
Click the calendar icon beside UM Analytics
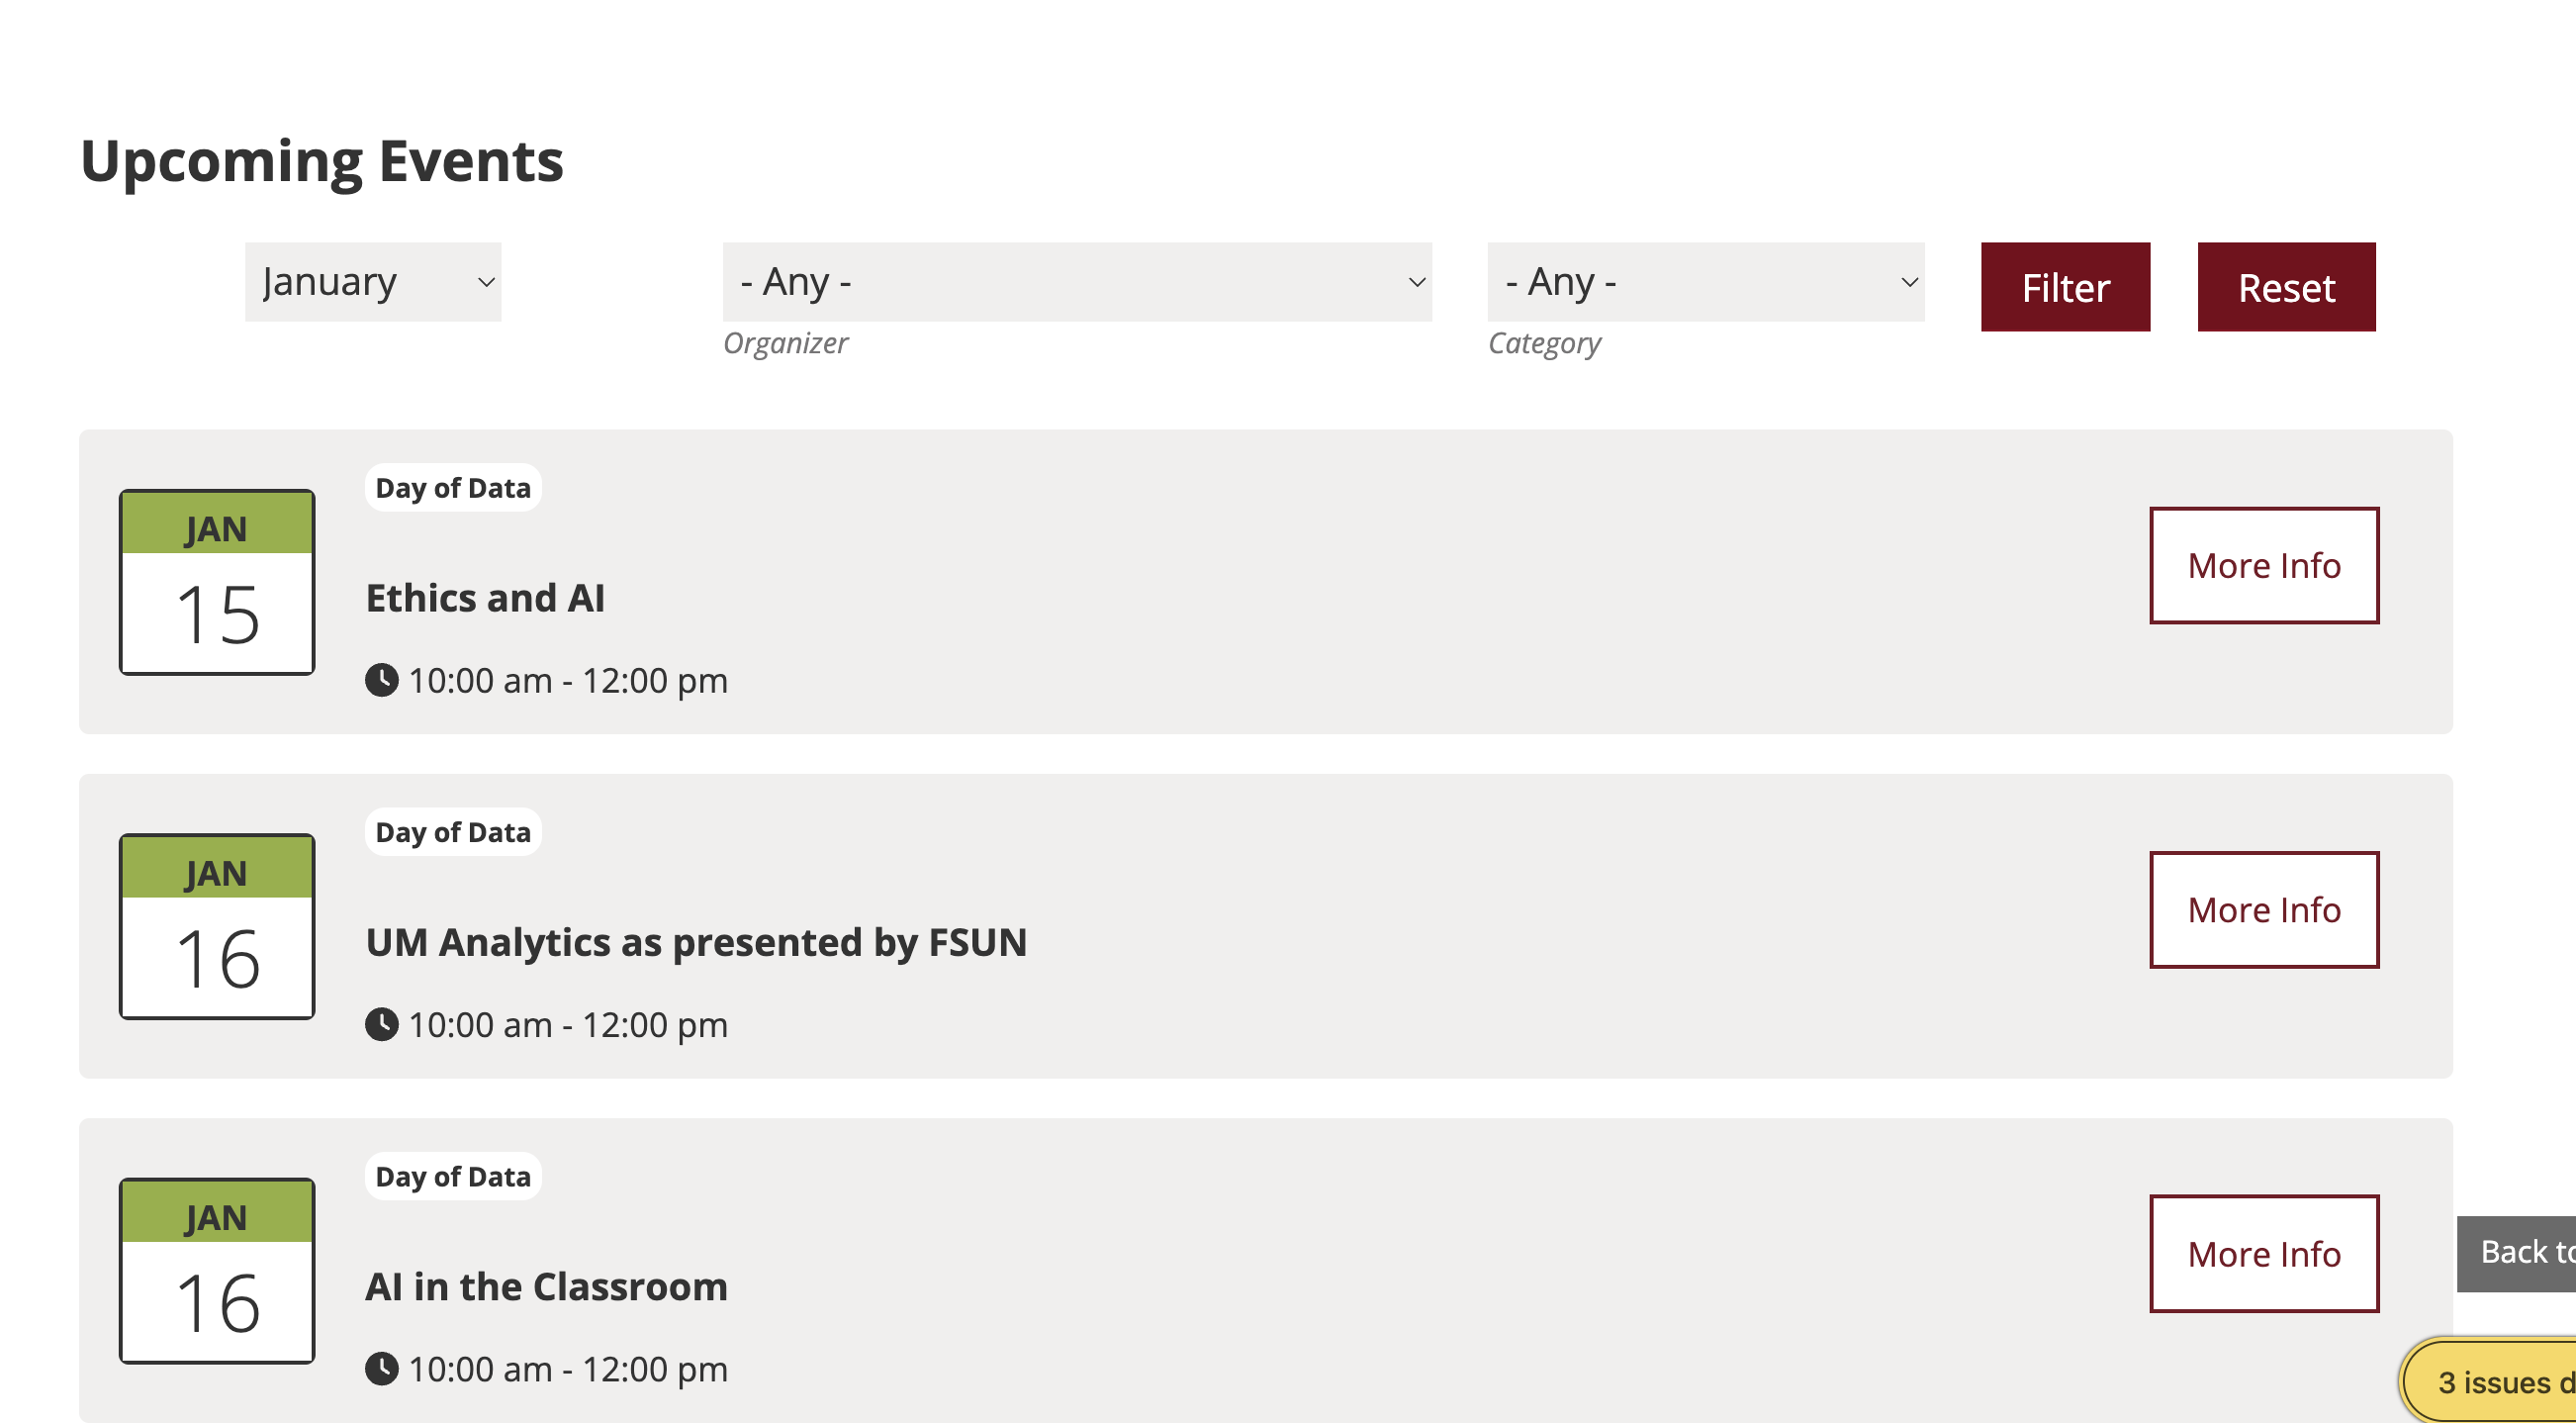[217, 926]
